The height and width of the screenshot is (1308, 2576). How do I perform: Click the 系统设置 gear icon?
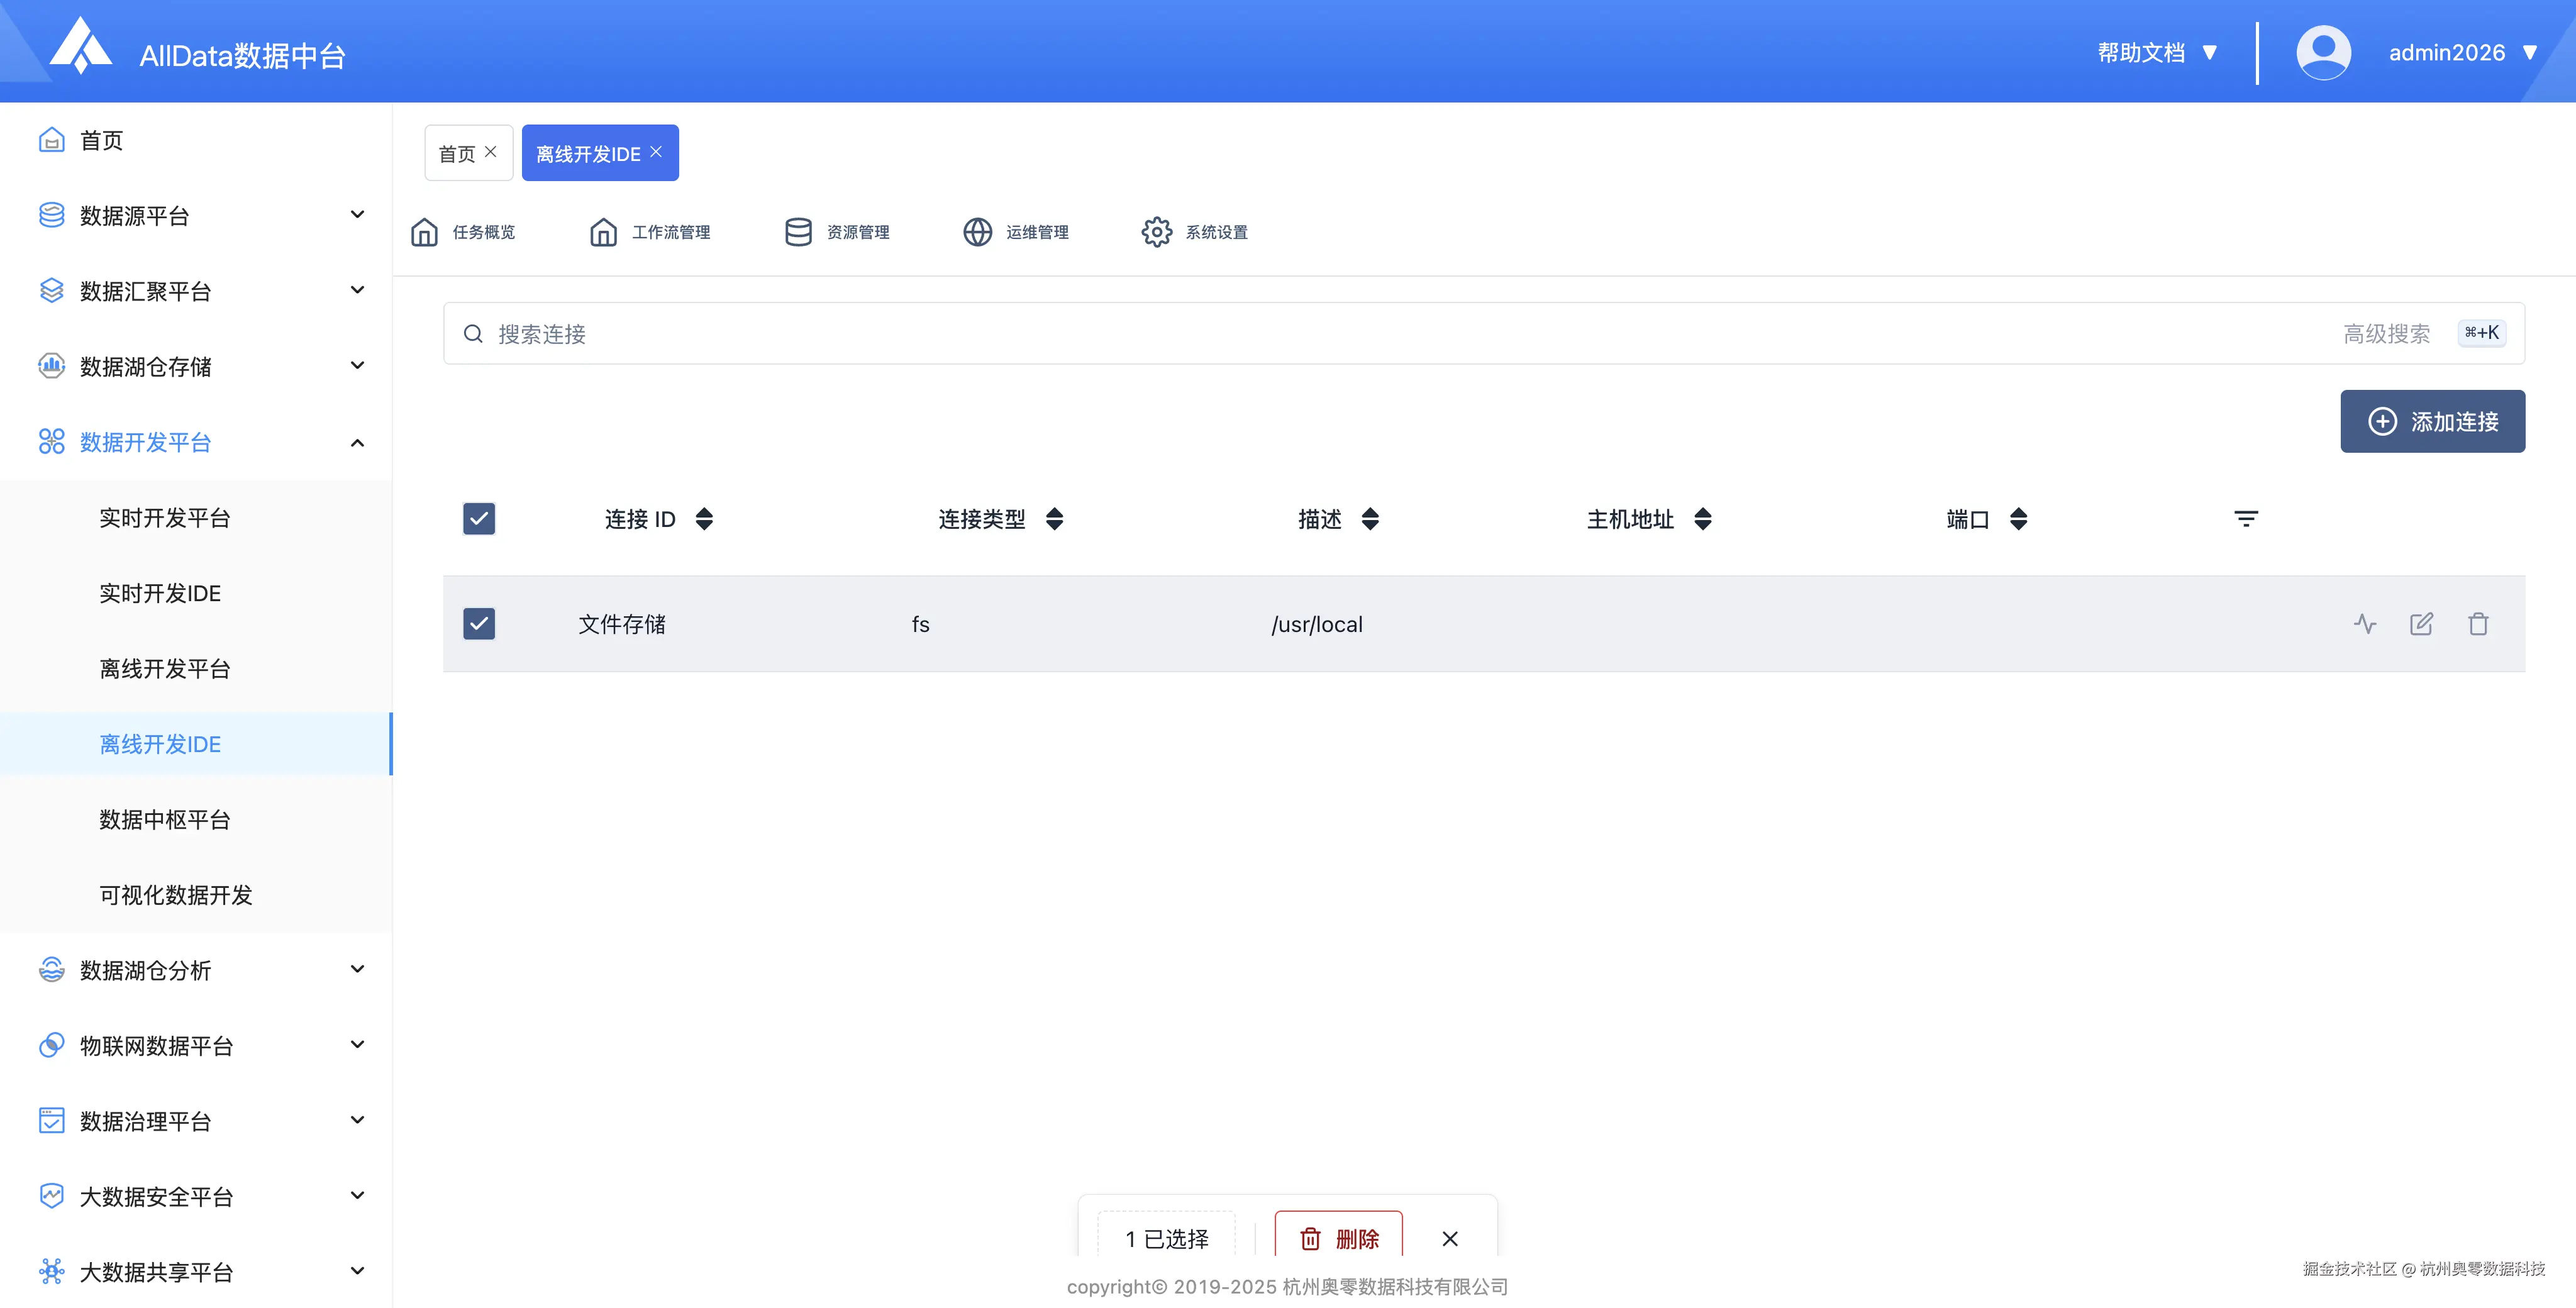point(1156,232)
